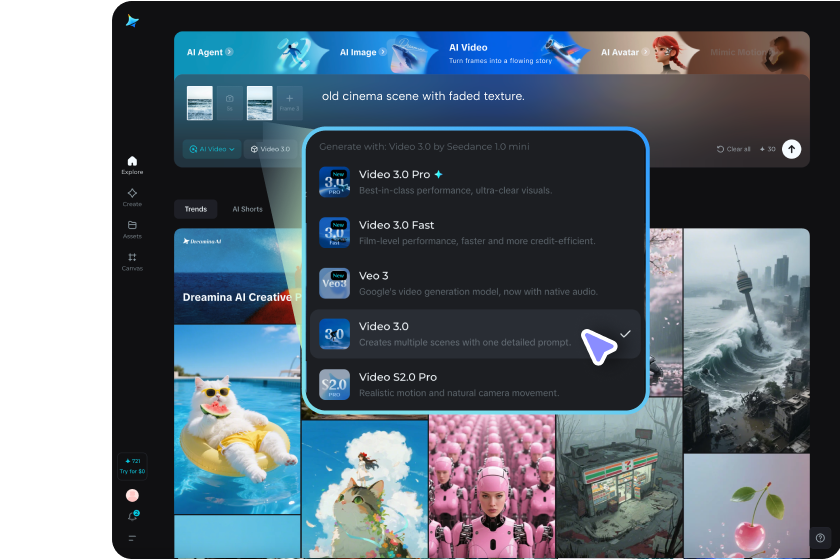This screenshot has height=560, width=840.
Task: Open the giant wave city tower image
Action: tap(747, 341)
